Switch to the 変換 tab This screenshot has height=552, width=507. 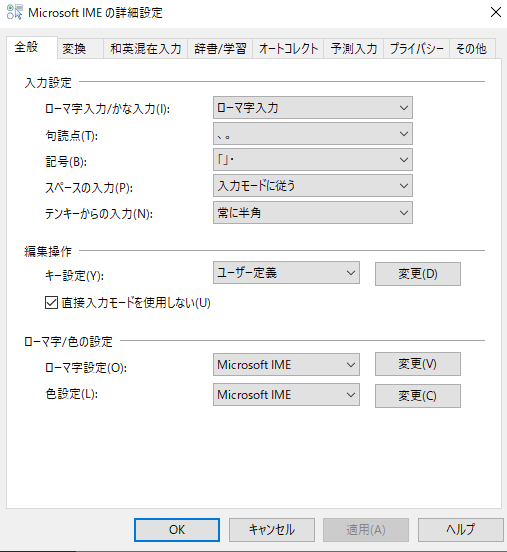pos(80,49)
